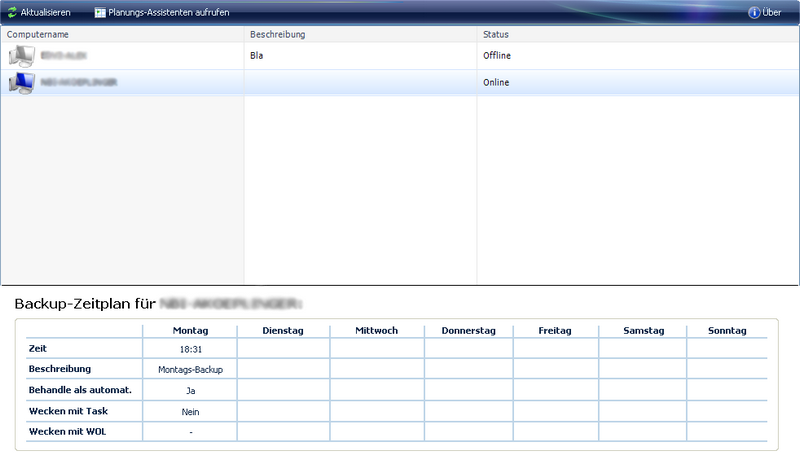Click the computer icon in the Online row

21,83
